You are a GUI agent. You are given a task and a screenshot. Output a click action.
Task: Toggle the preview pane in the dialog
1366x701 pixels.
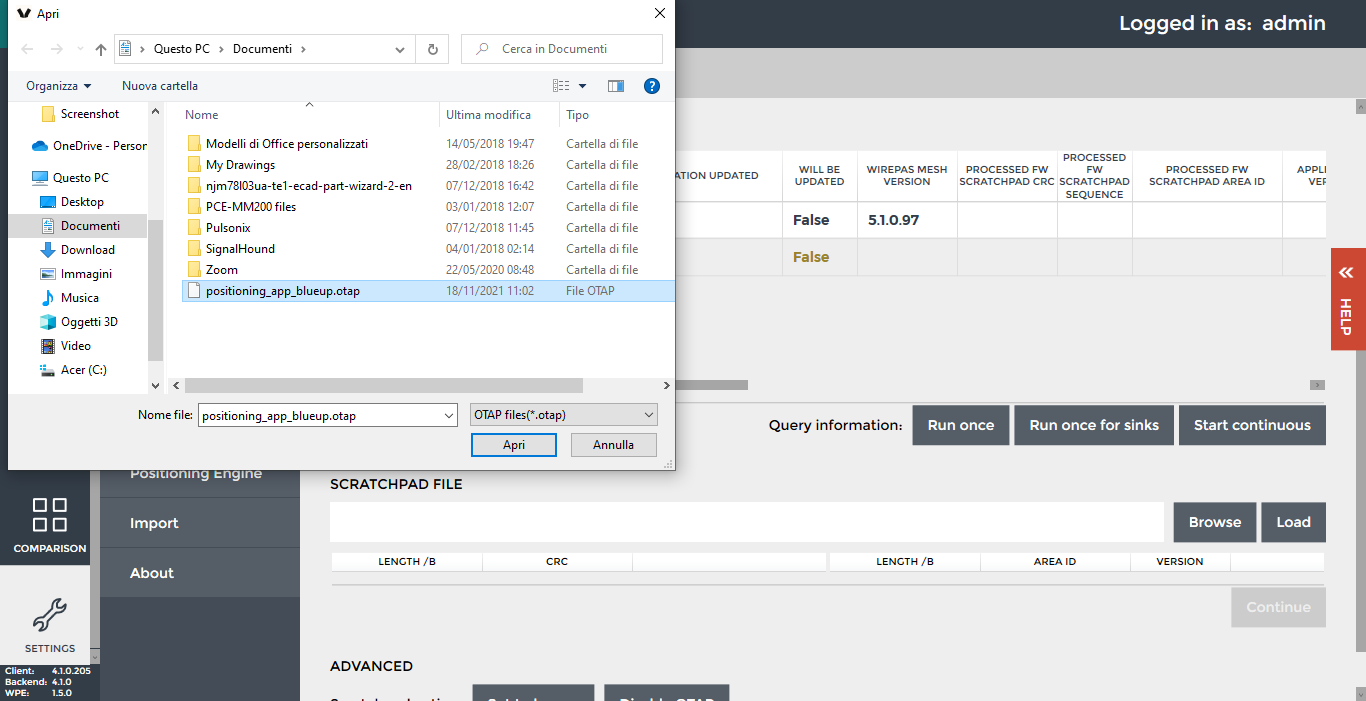[615, 86]
